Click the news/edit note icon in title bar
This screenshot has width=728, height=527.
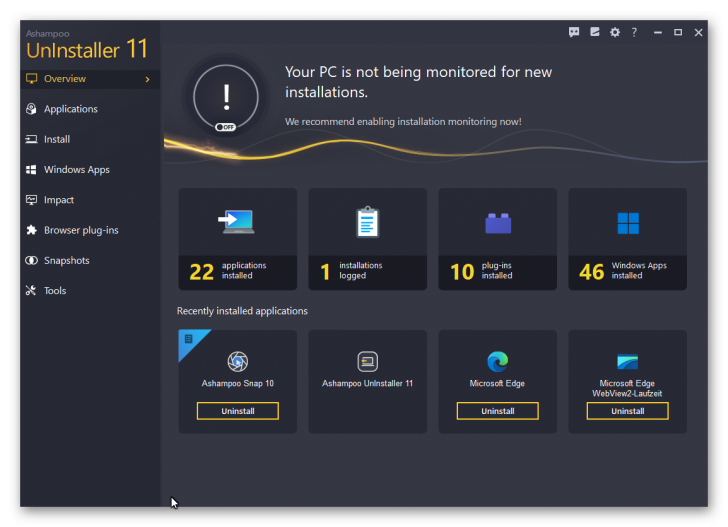coord(594,32)
